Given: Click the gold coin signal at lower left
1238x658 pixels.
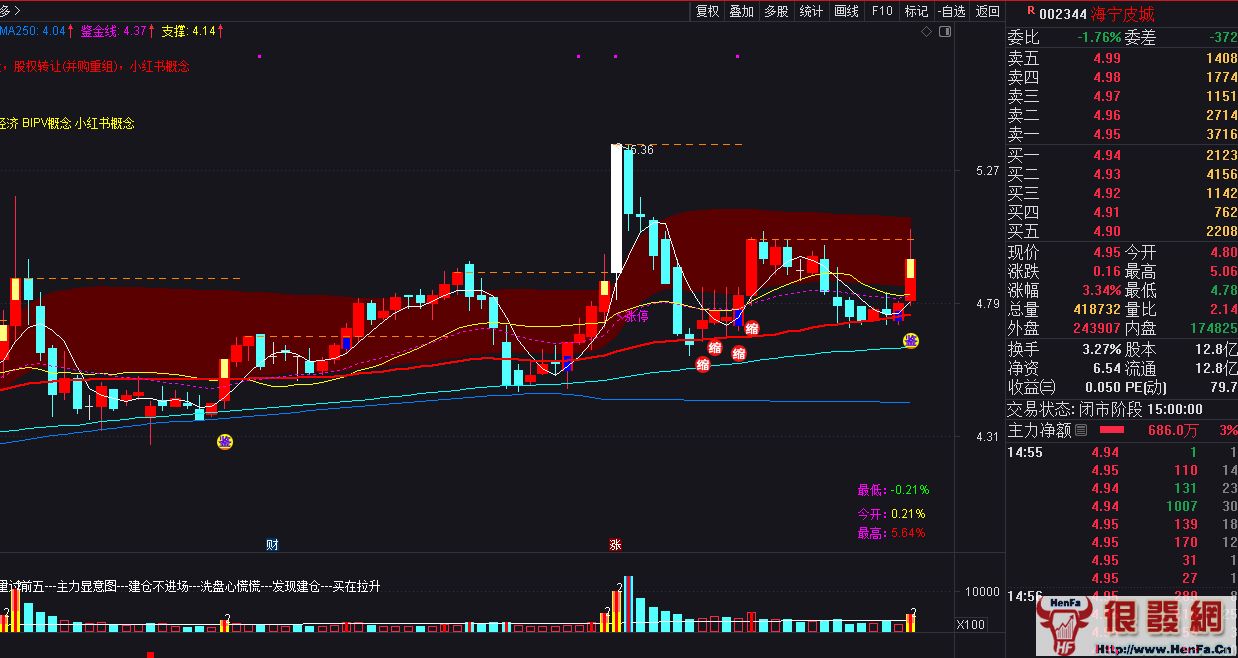Looking at the screenshot, I should pos(226,441).
